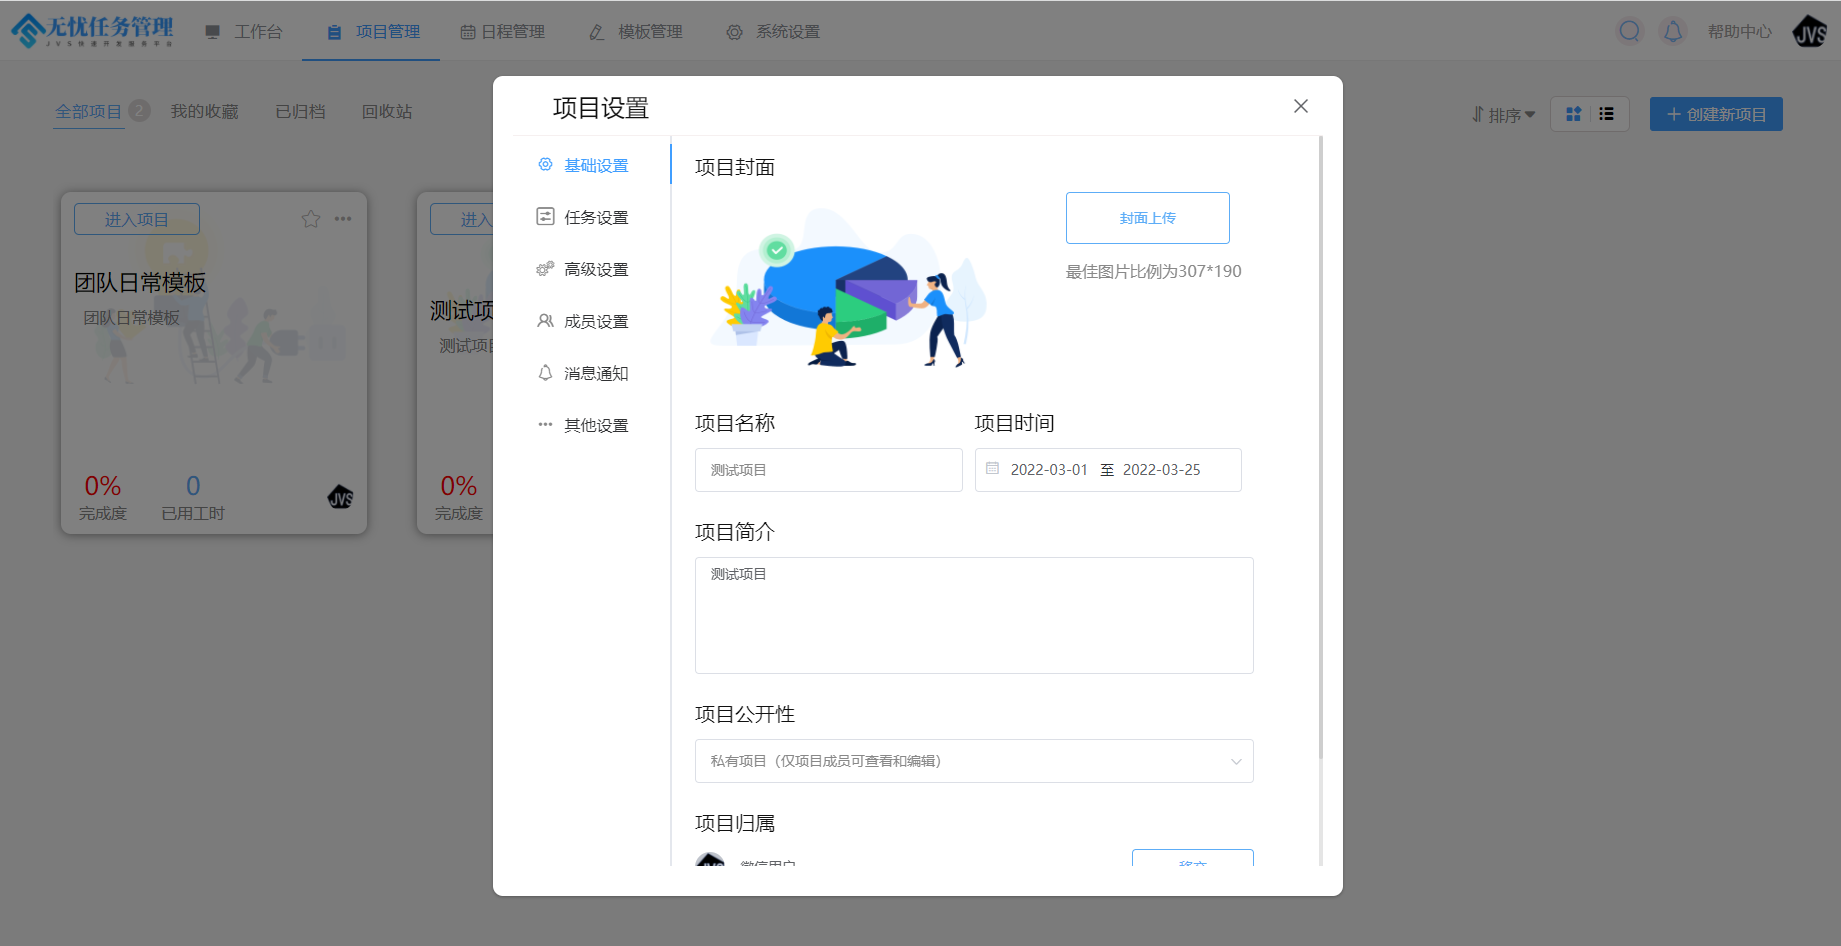Image resolution: width=1841 pixels, height=946 pixels.
Task: Select 高级设置 in settings sidebar
Action: [584, 269]
